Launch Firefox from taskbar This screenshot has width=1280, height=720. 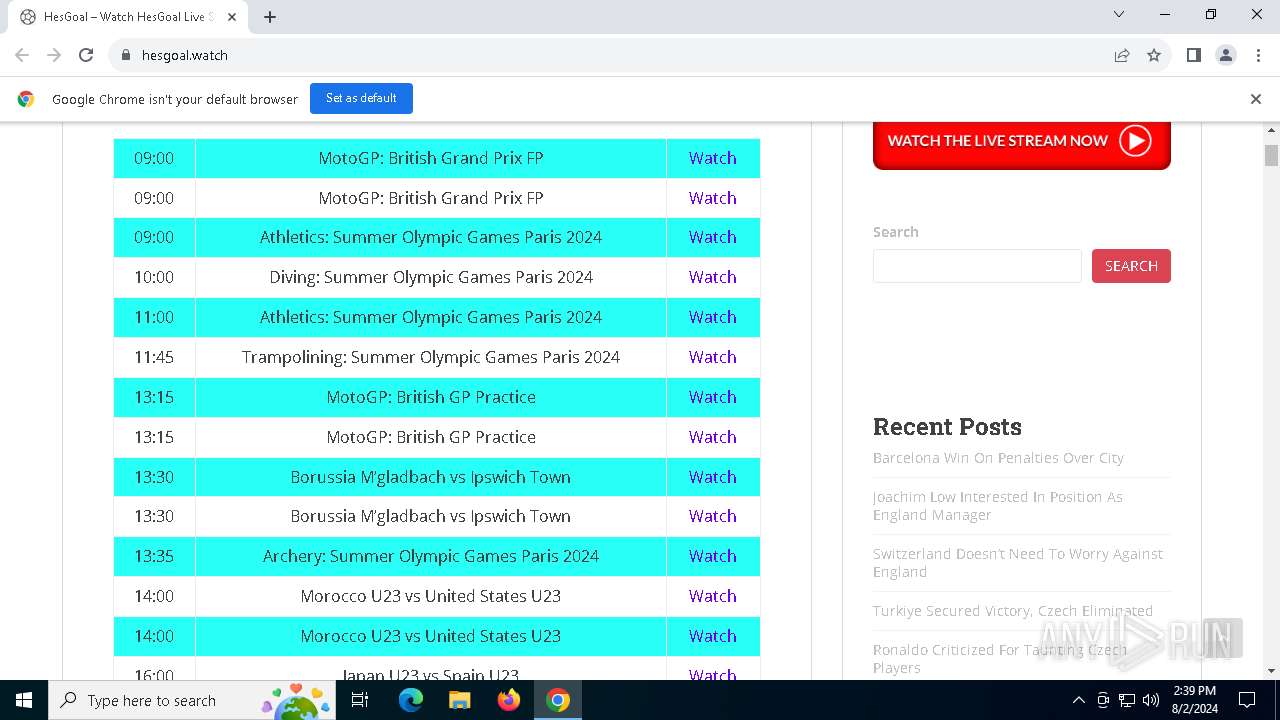509,700
